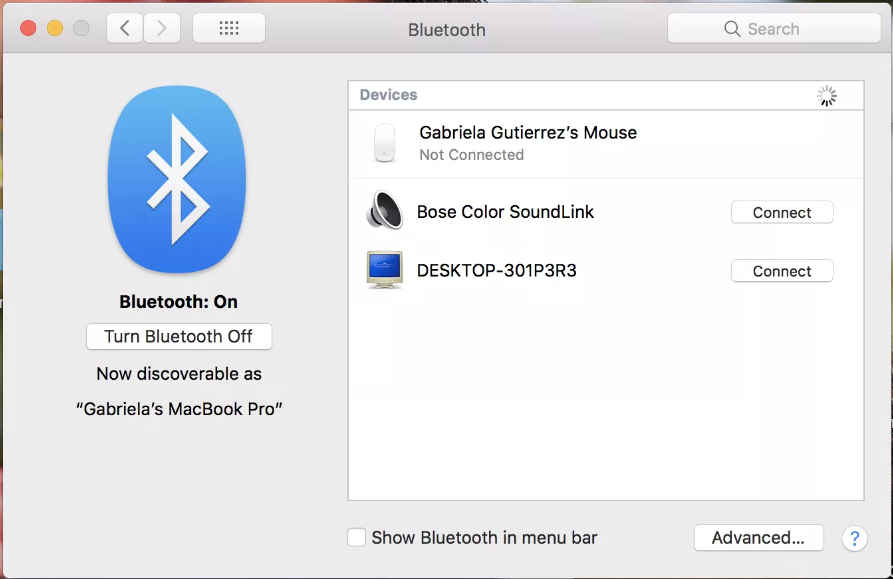The height and width of the screenshot is (579, 893).
Task: Open Advanced Bluetooth options
Action: (759, 537)
